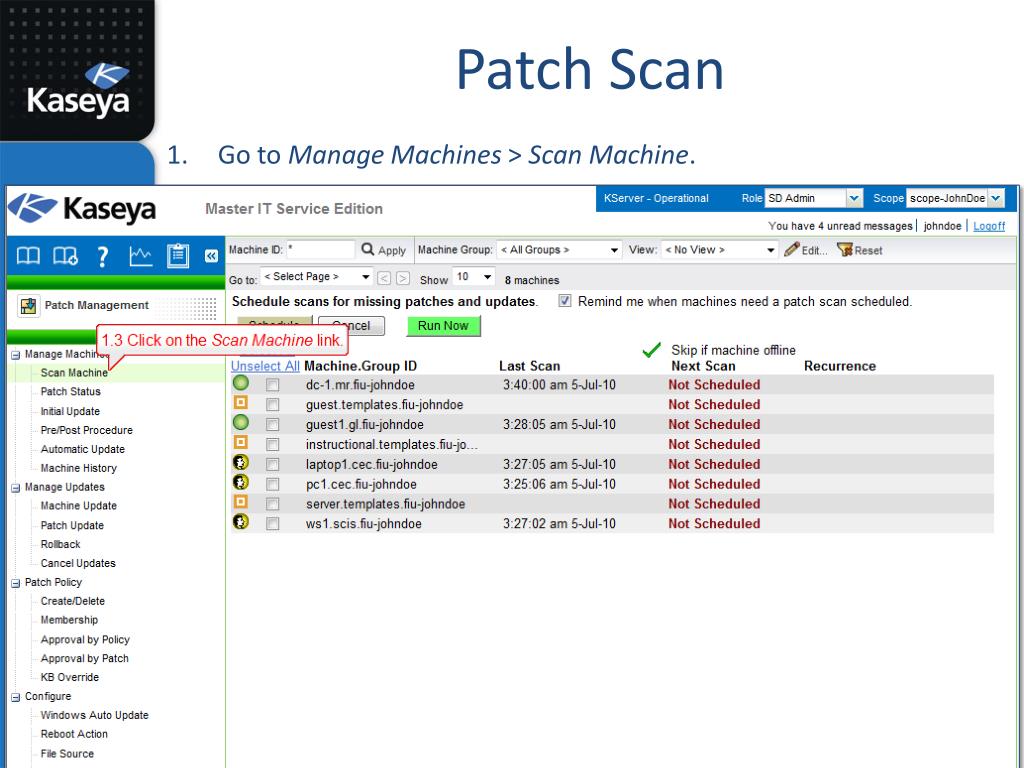Image resolution: width=1024 pixels, height=768 pixels.
Task: Open the Reboot Action page
Action: 74,735
